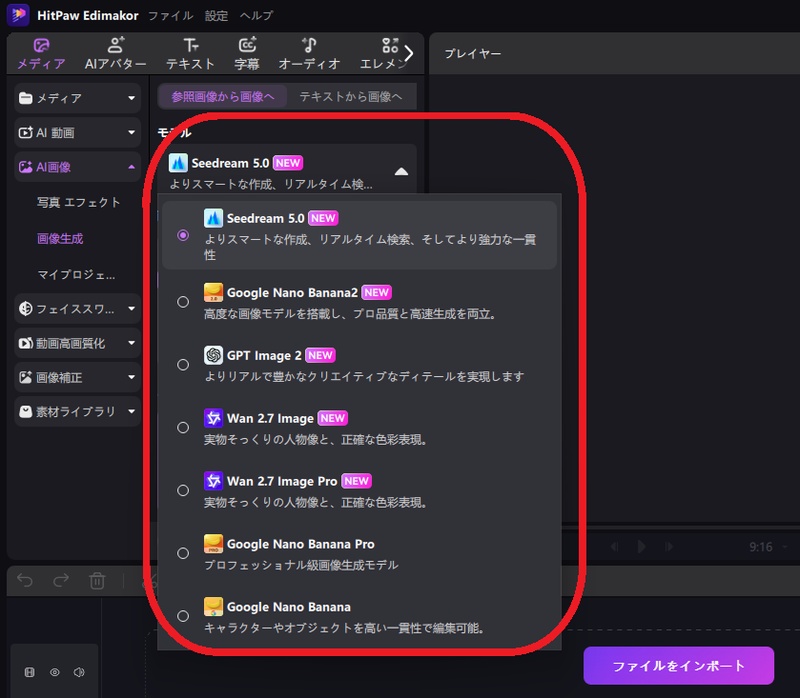Screen dimensions: 800x698
Task: Select Seedream 5.0 radio button
Action: [x=183, y=235]
